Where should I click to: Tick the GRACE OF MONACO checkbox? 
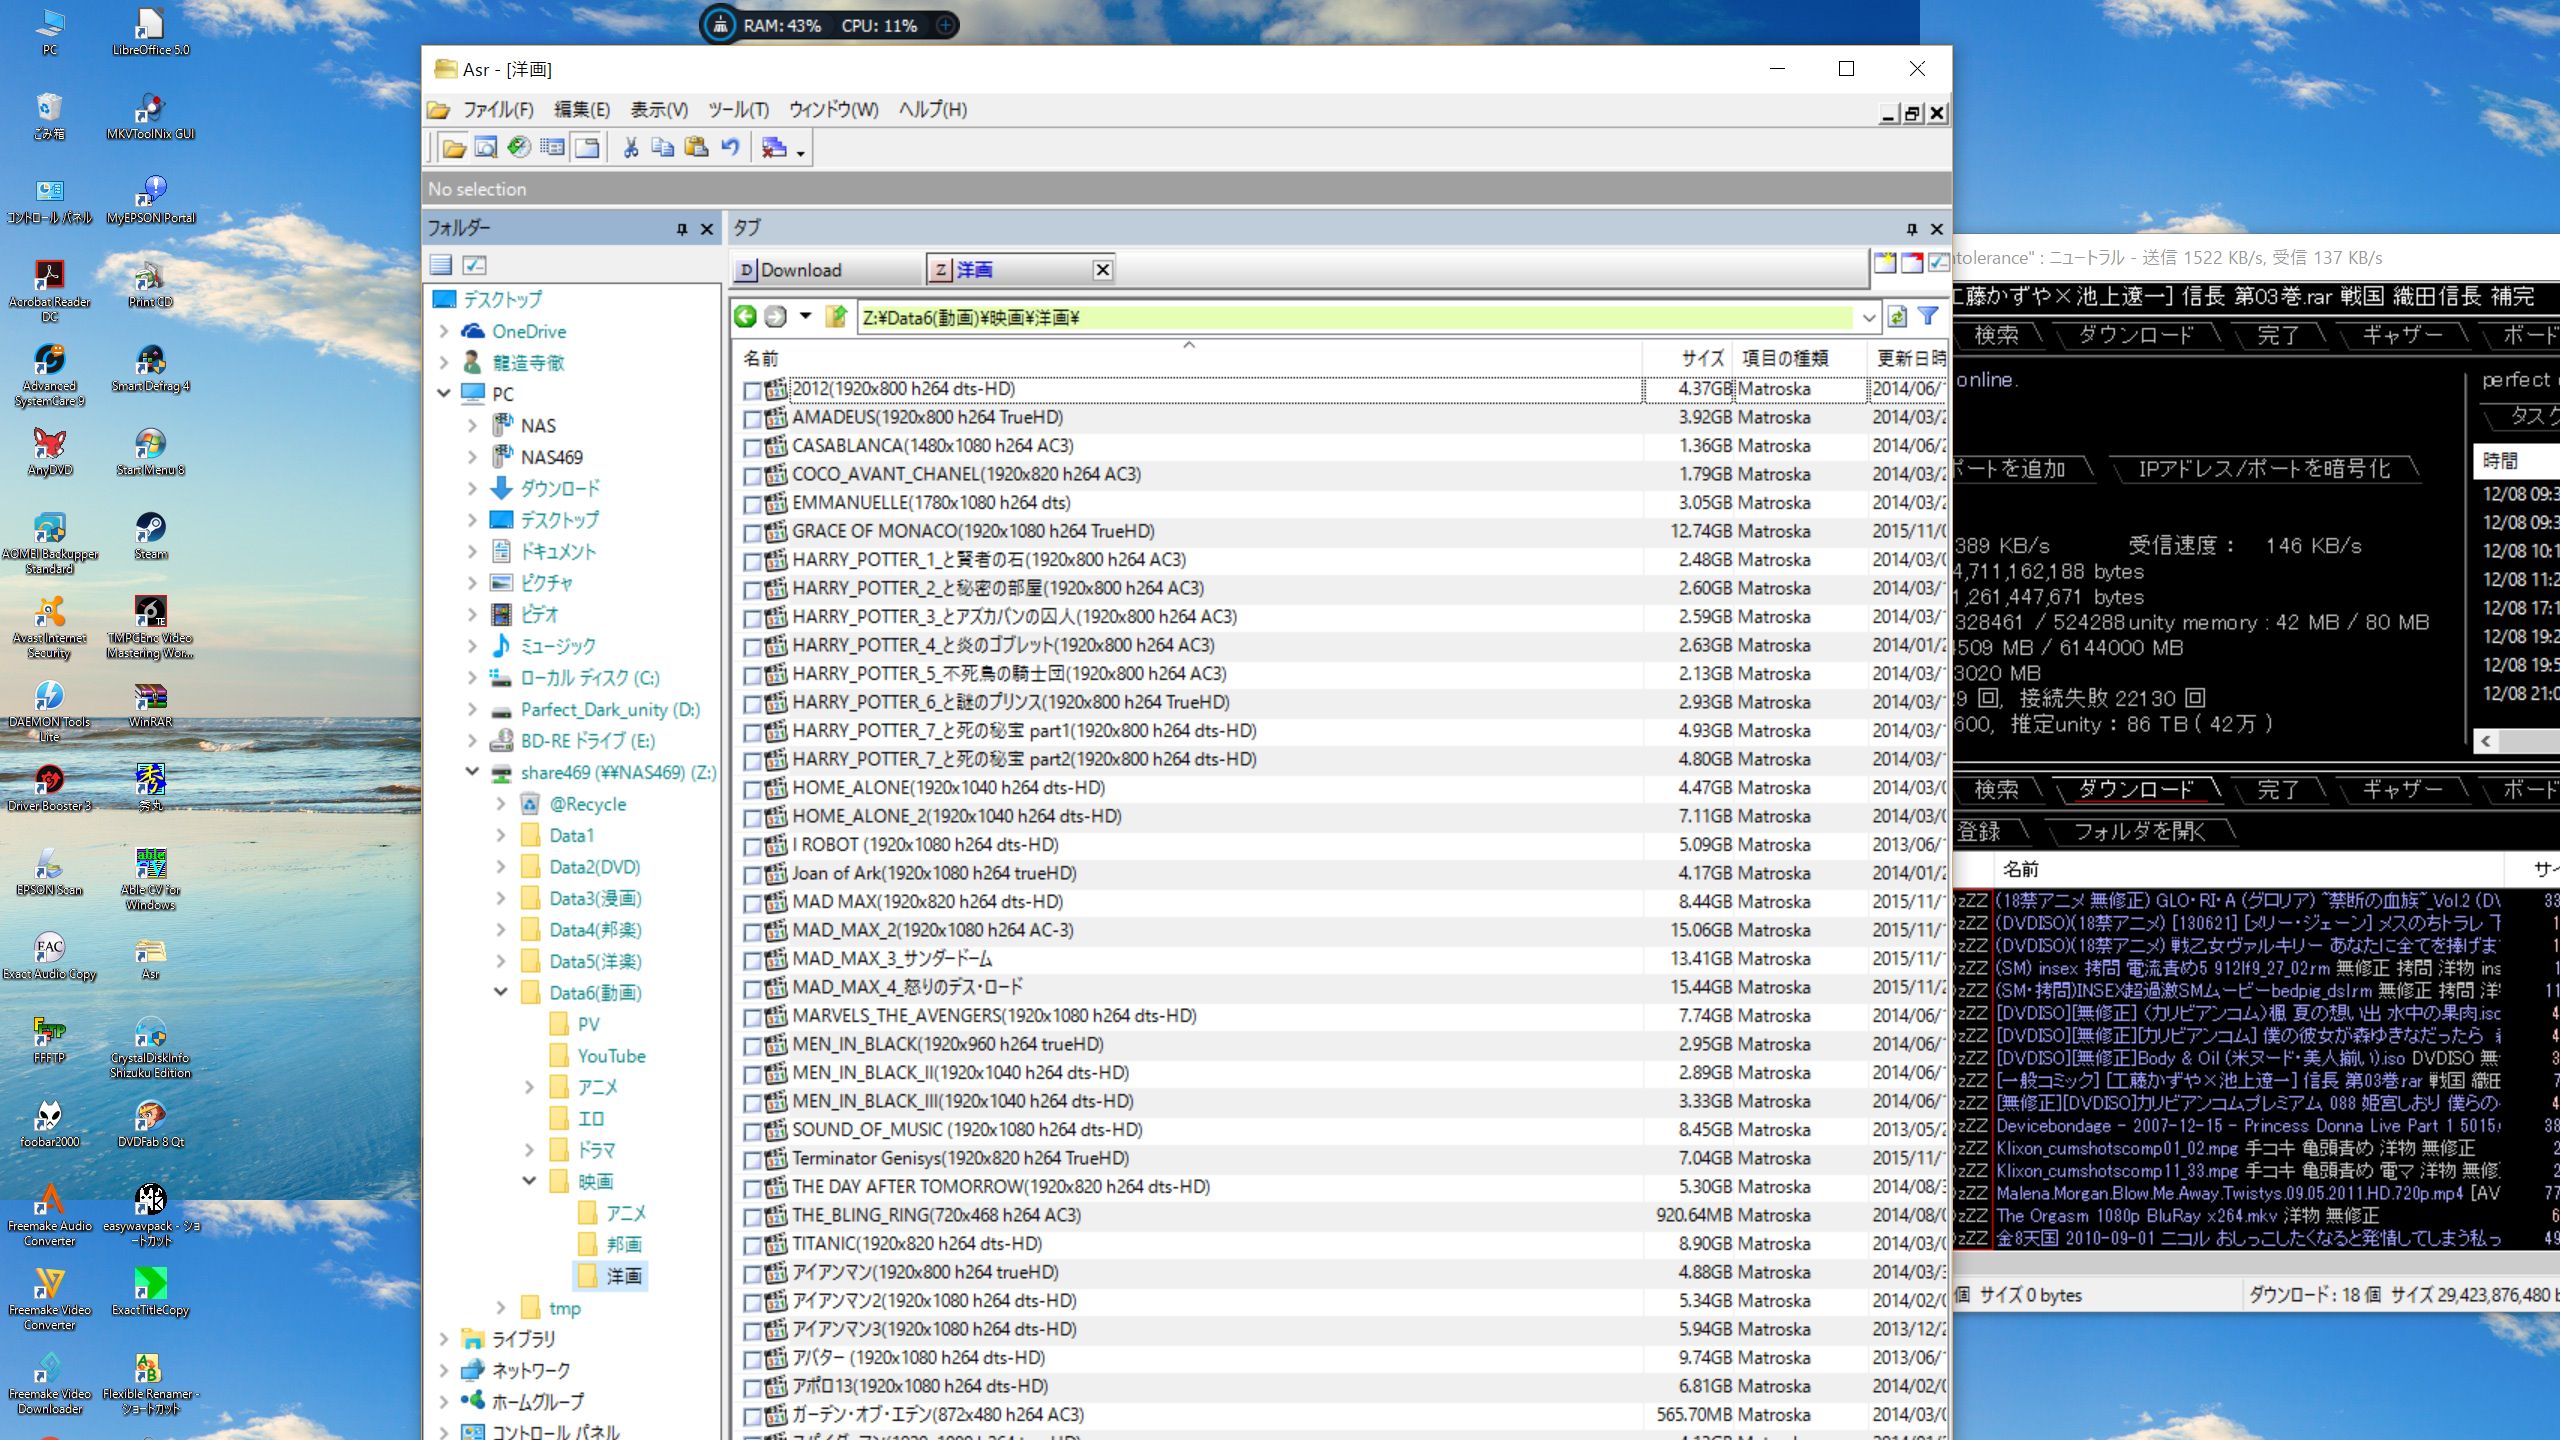(752, 532)
